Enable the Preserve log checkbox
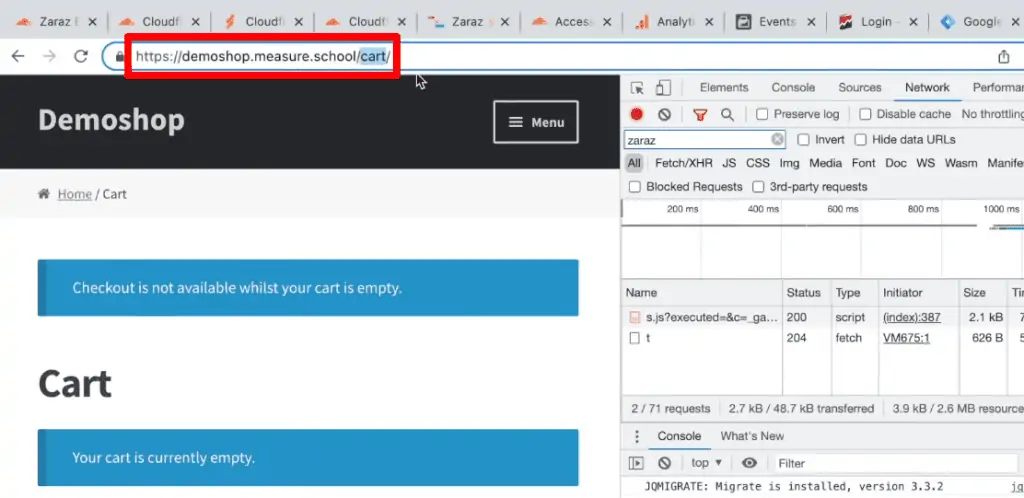The height and width of the screenshot is (498, 1024). 762,114
